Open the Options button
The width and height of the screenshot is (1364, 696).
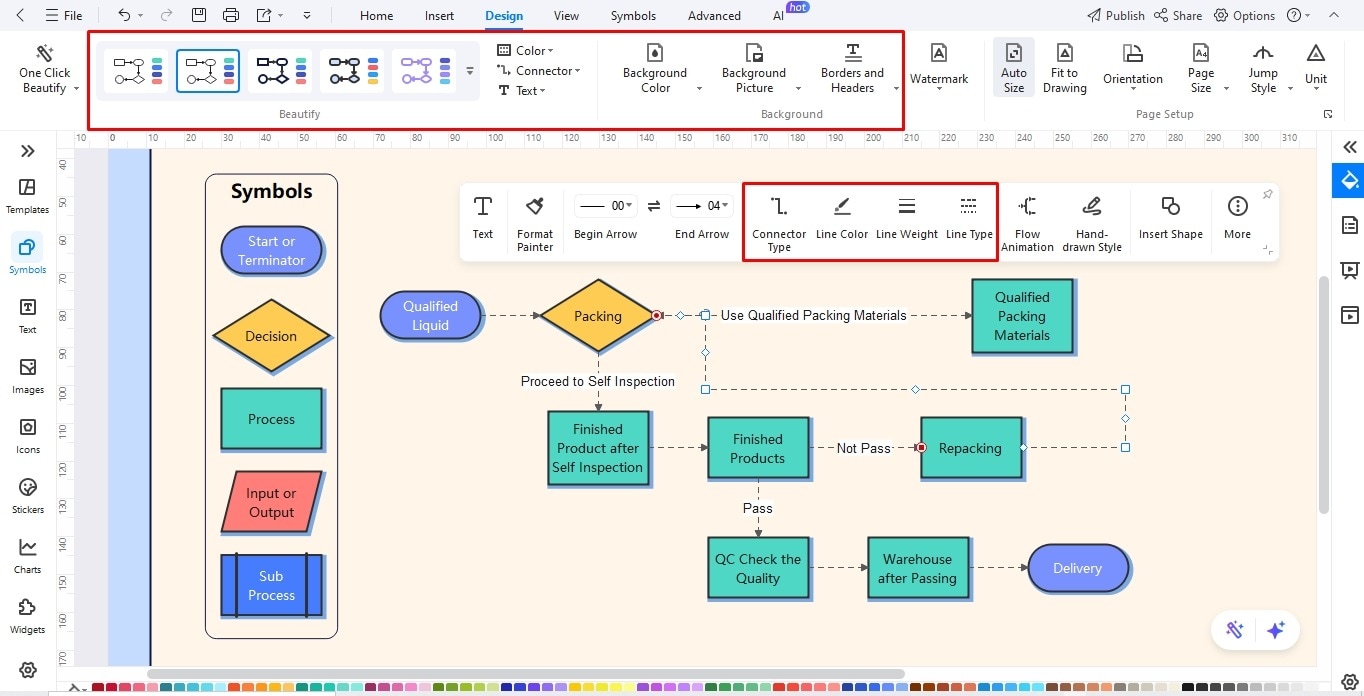point(1244,15)
